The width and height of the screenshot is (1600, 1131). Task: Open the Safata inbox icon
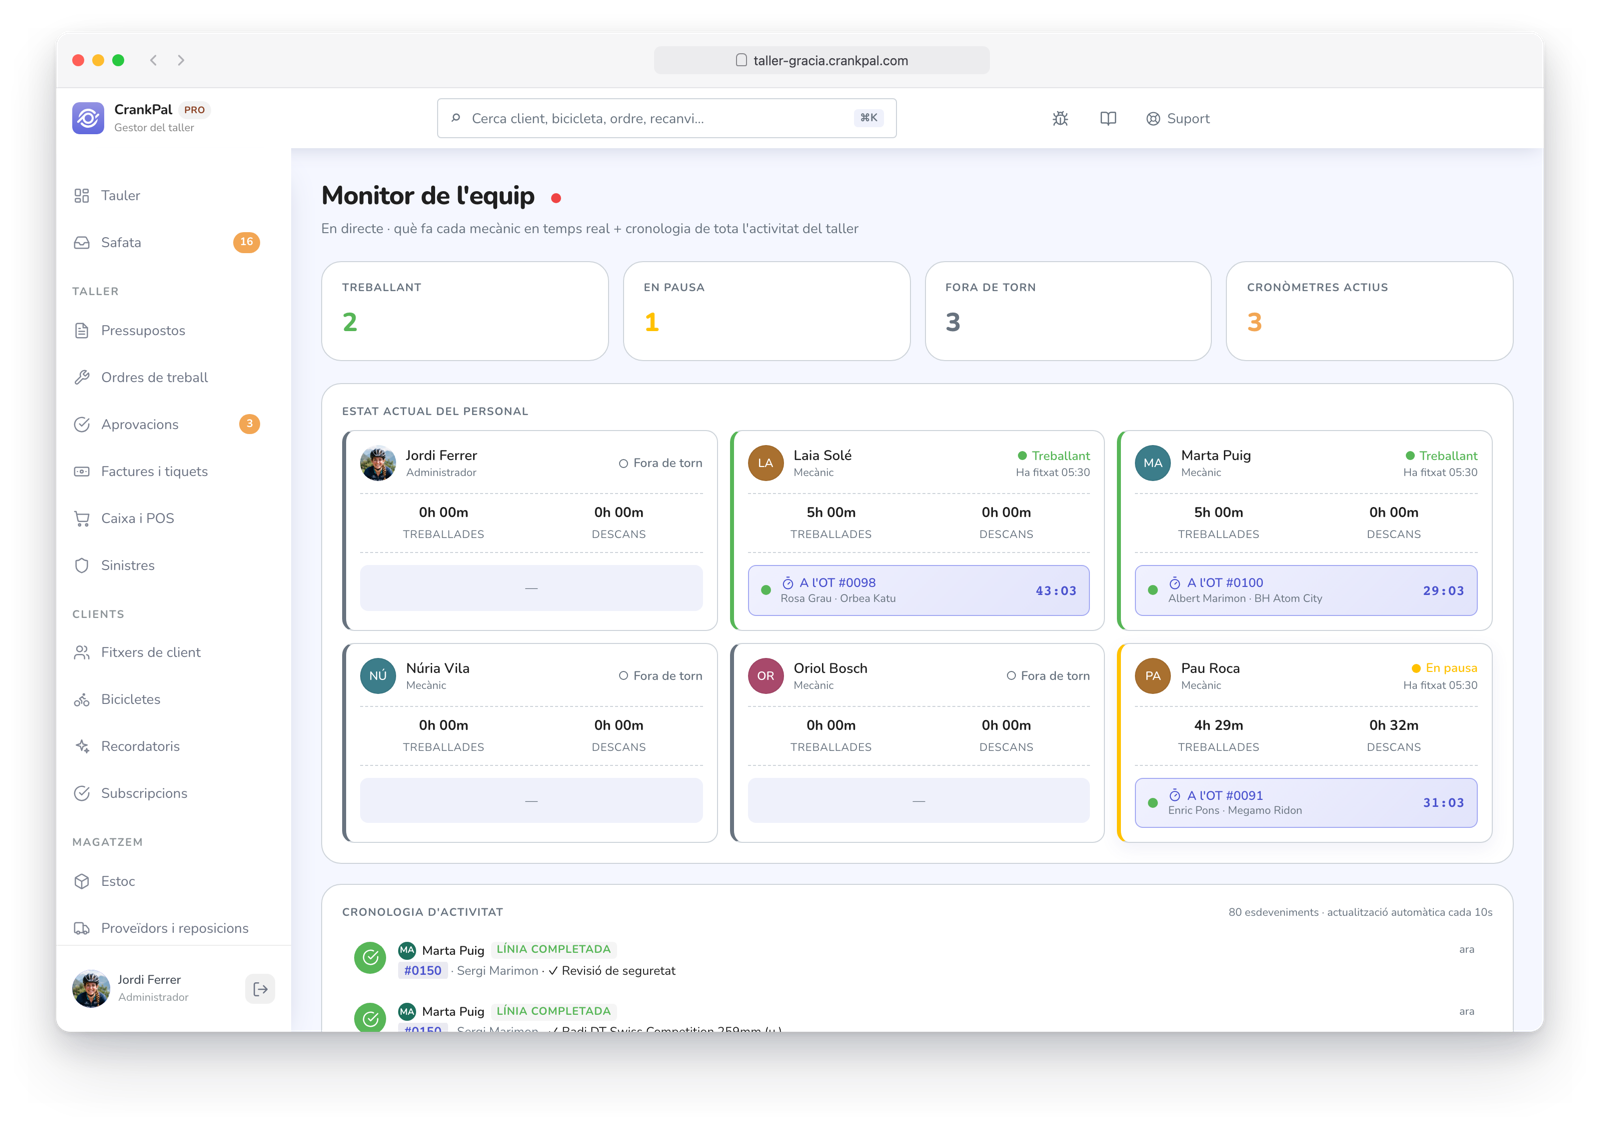[x=82, y=243]
